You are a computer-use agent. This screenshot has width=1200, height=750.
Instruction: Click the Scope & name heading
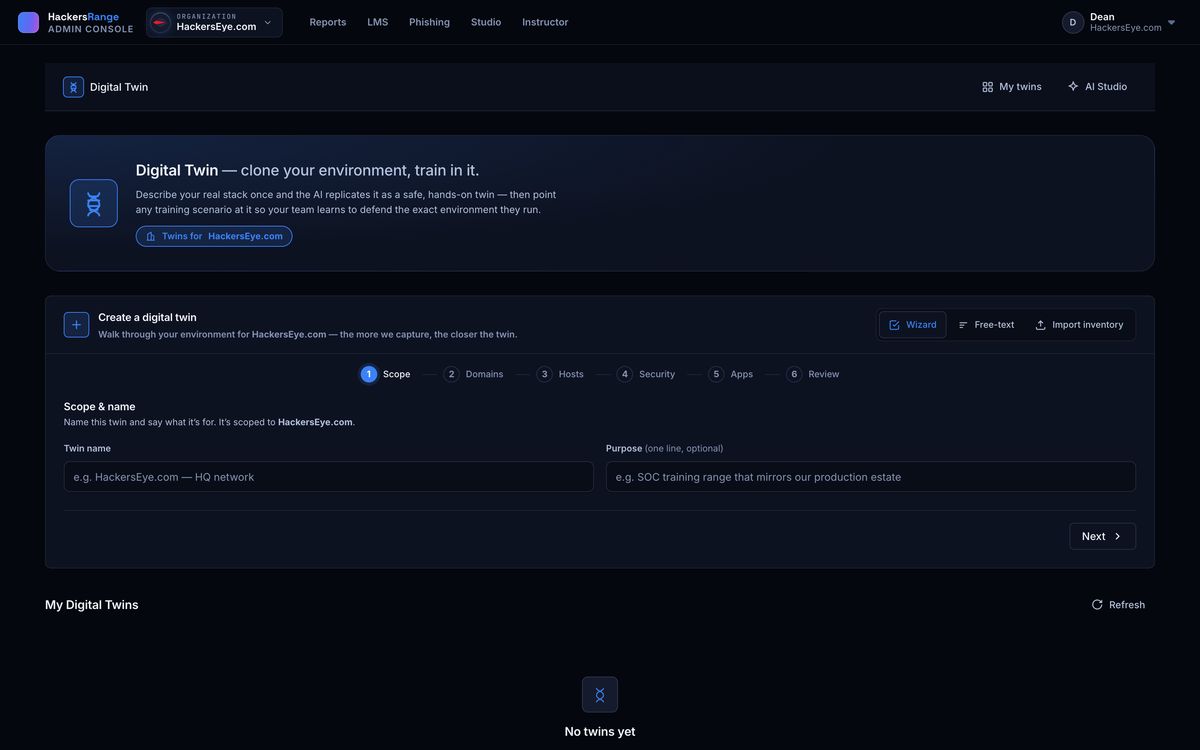[x=100, y=406]
